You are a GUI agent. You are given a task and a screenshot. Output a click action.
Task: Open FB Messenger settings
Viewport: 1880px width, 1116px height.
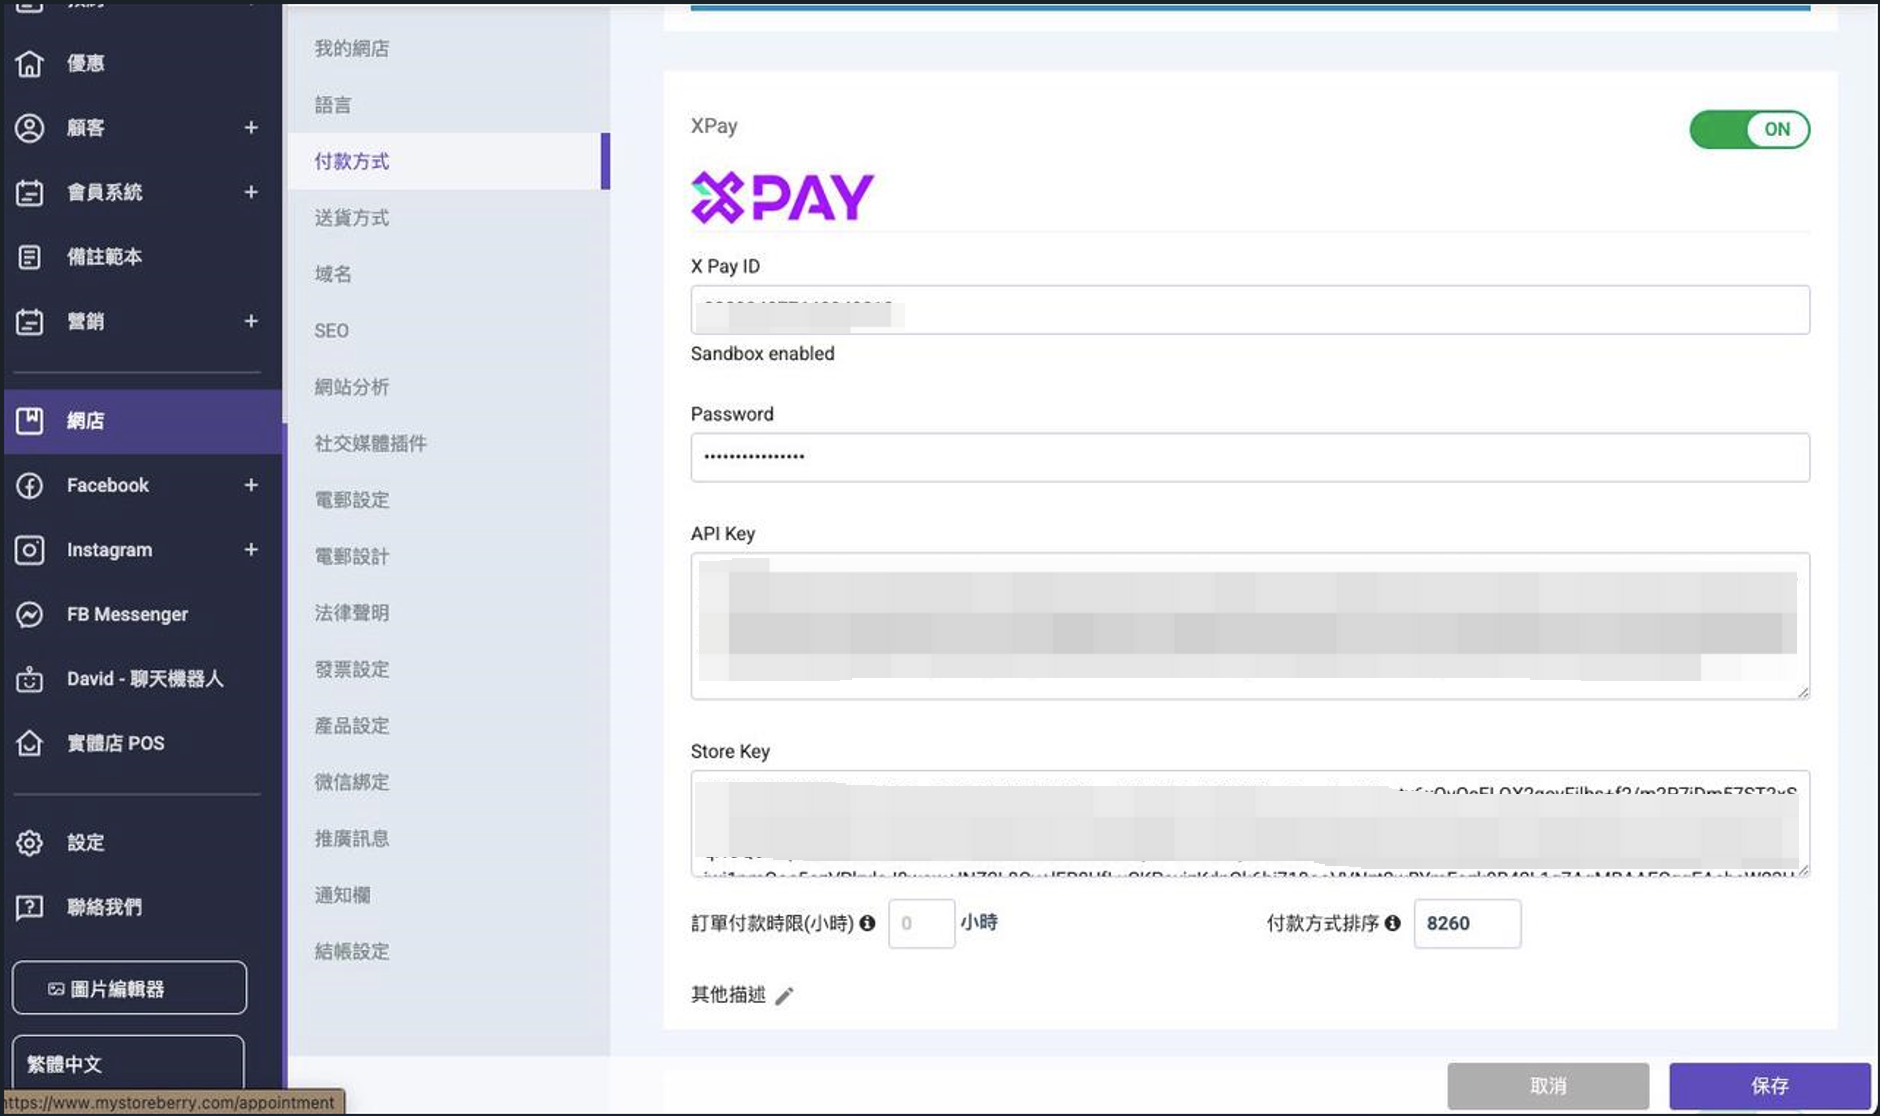pyautogui.click(x=30, y=614)
